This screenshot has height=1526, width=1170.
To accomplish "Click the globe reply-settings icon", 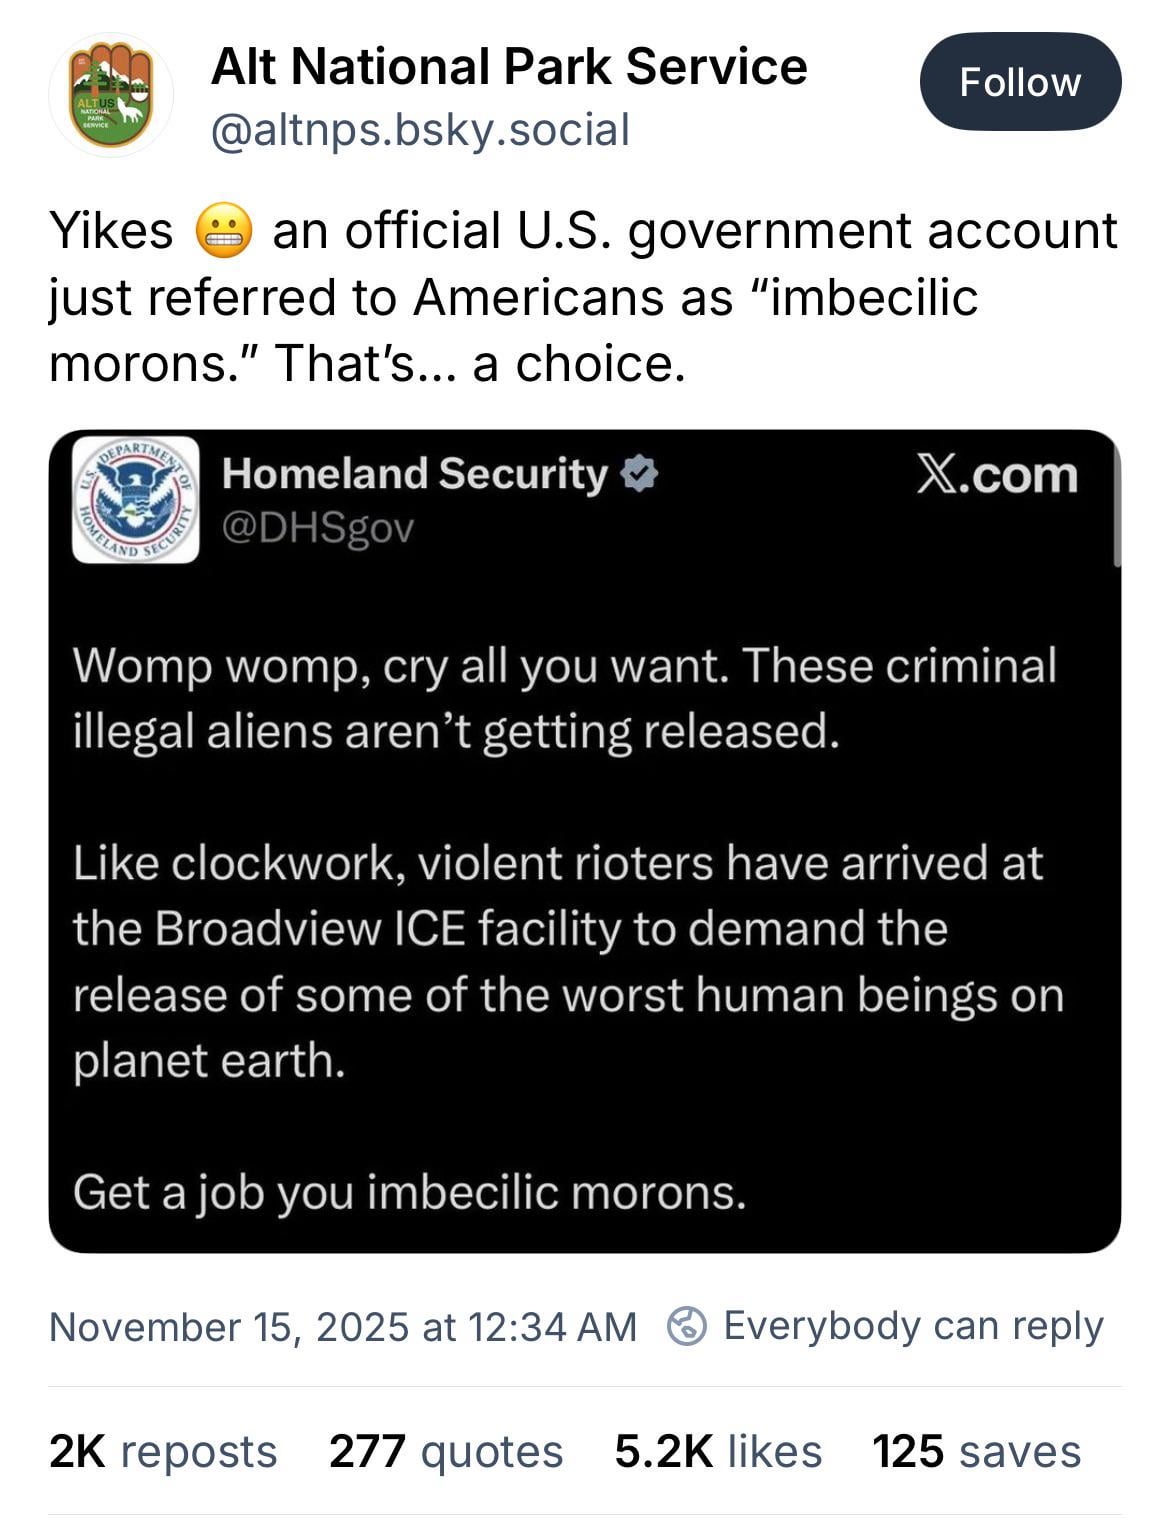I will click(687, 1327).
